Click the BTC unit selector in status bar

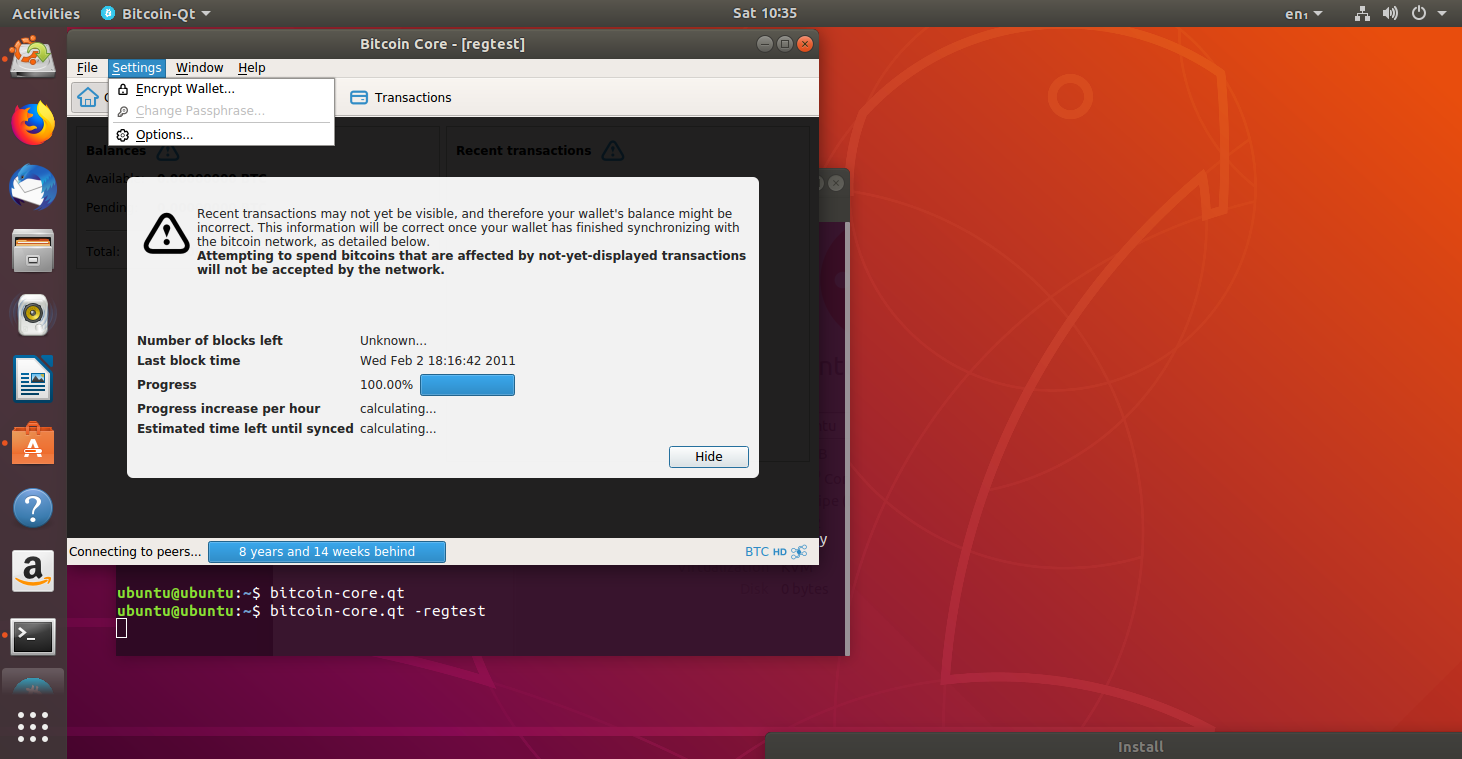(757, 552)
